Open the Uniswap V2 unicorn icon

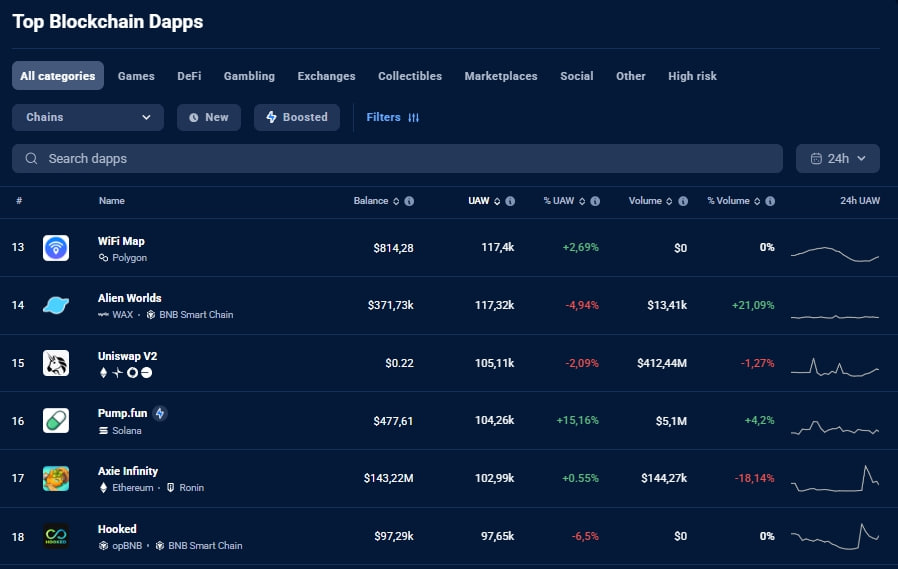tap(56, 363)
